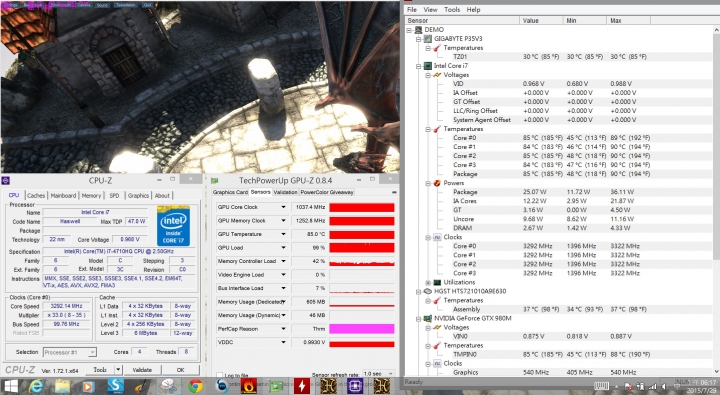Click the Max column header in HWMonitor
The width and height of the screenshot is (720, 395).
(x=628, y=21)
